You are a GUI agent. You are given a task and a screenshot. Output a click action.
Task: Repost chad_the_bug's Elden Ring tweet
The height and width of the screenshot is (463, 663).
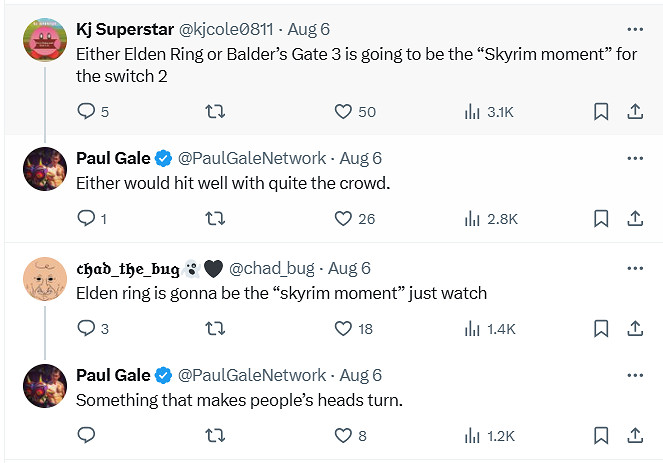click(x=214, y=328)
